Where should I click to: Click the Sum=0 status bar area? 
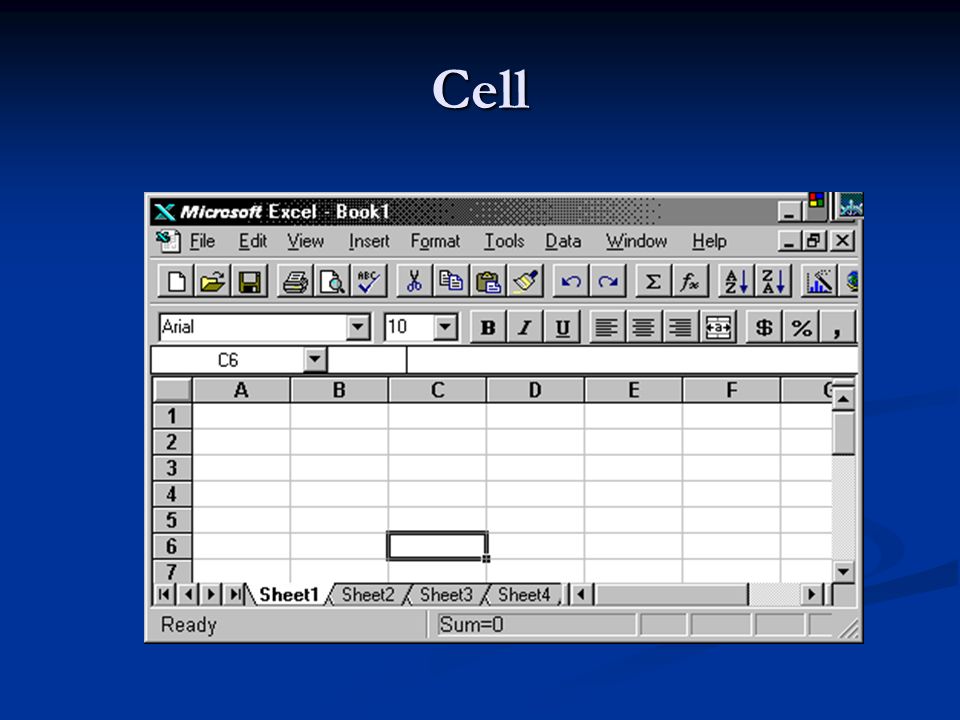coord(536,624)
